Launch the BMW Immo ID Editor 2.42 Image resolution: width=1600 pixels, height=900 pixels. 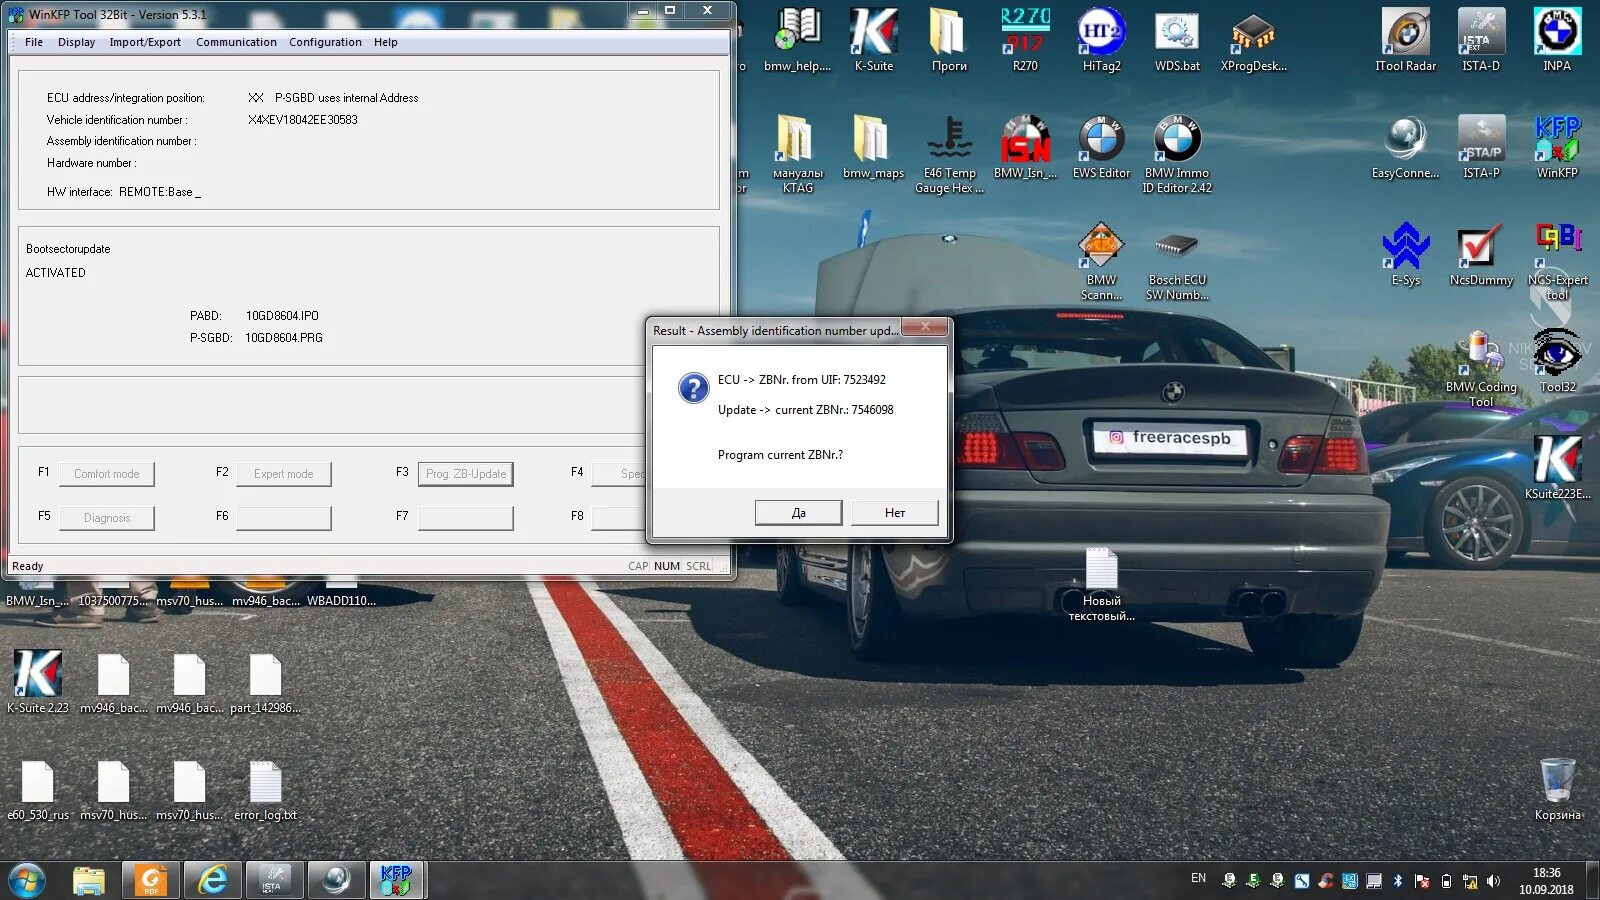[1177, 154]
